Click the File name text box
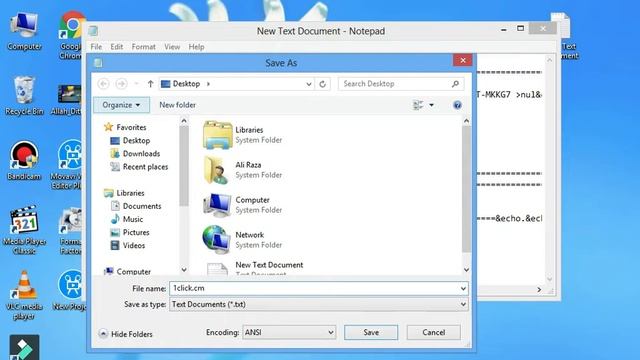The image size is (640, 360). pos(314,288)
